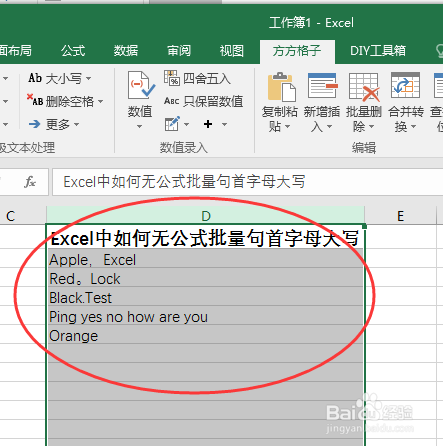Click in the formula bar text
443x446 pixels.
pos(184,182)
